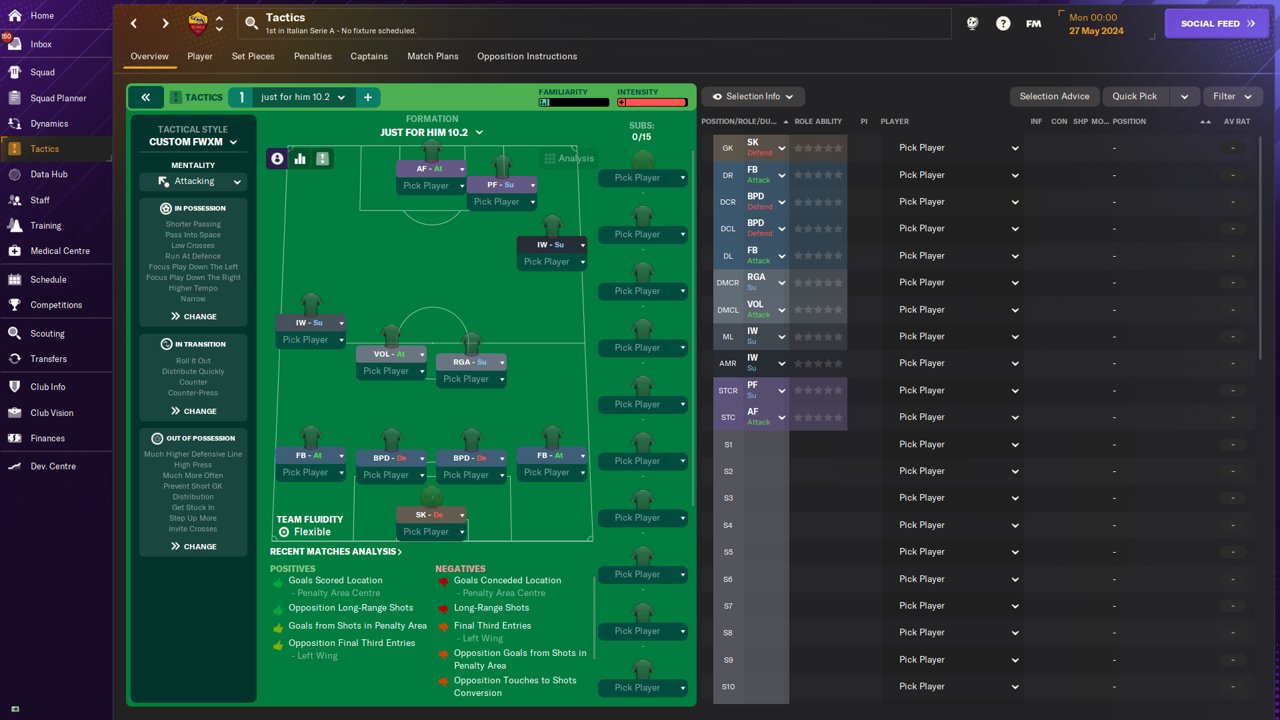Open the Opposition Instructions tab
Screen dimensions: 1280x720
(527, 56)
